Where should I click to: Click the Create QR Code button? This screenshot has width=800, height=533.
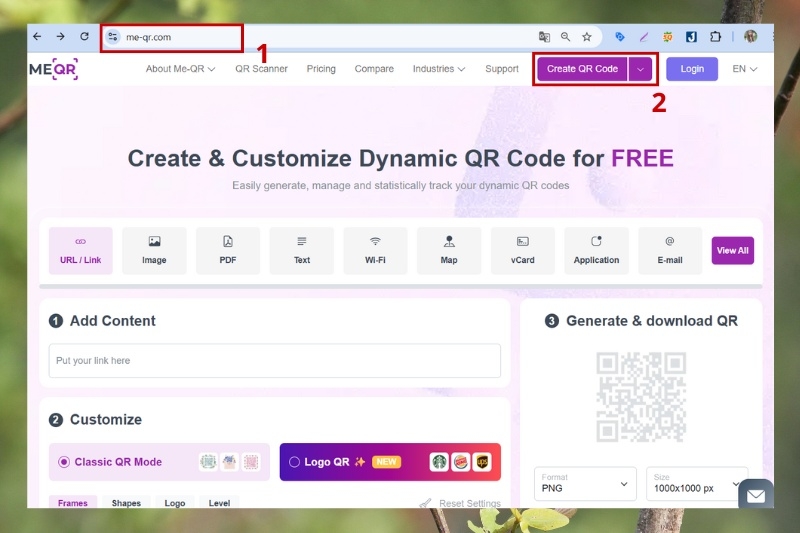click(x=582, y=69)
